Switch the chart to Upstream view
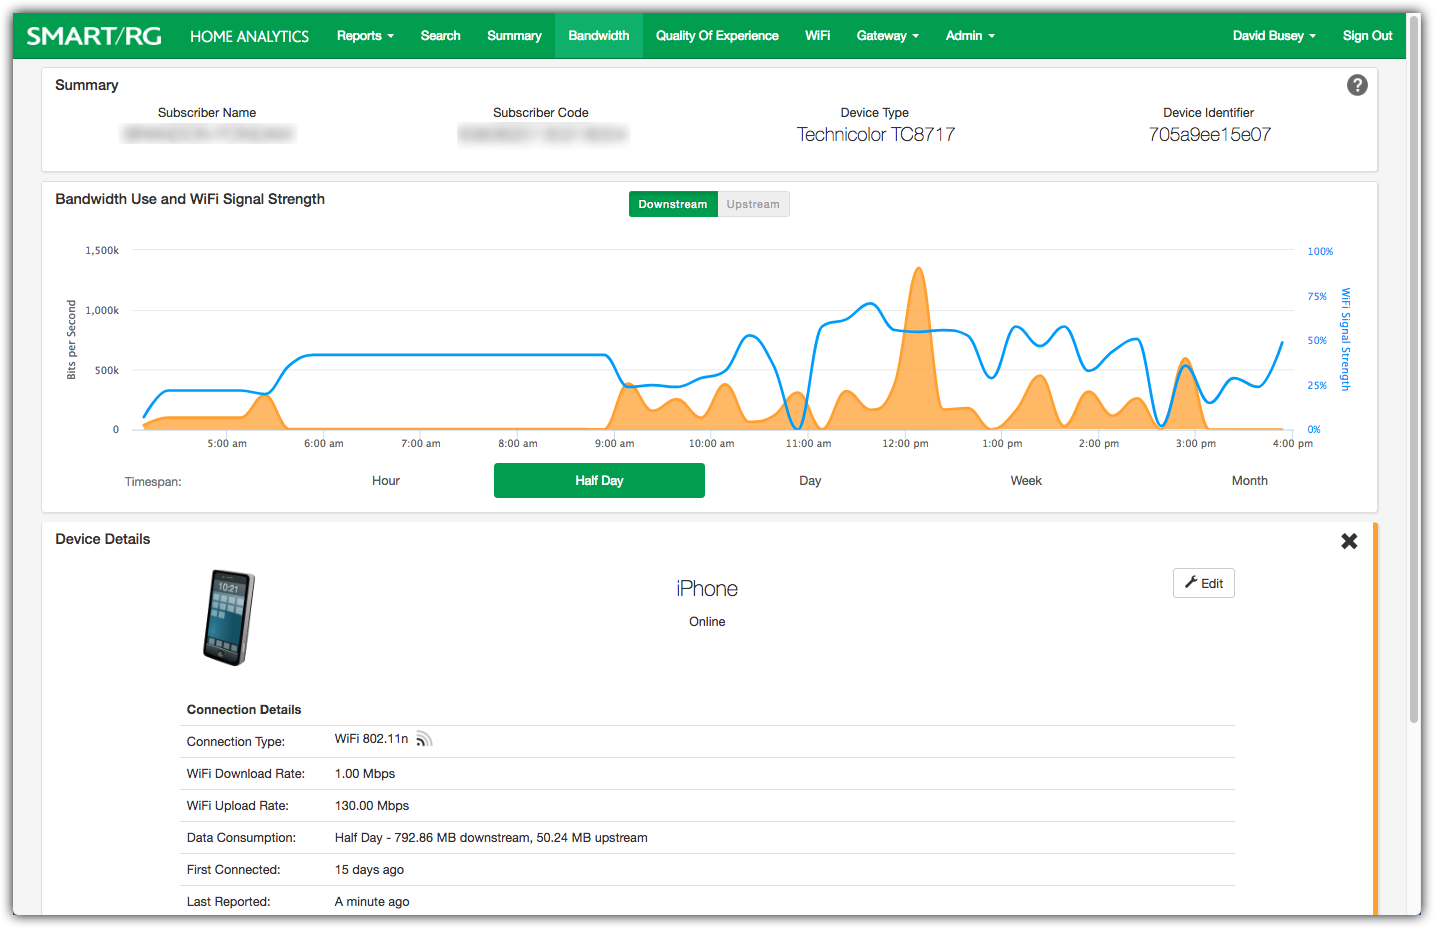The width and height of the screenshot is (1434, 928). tap(753, 204)
